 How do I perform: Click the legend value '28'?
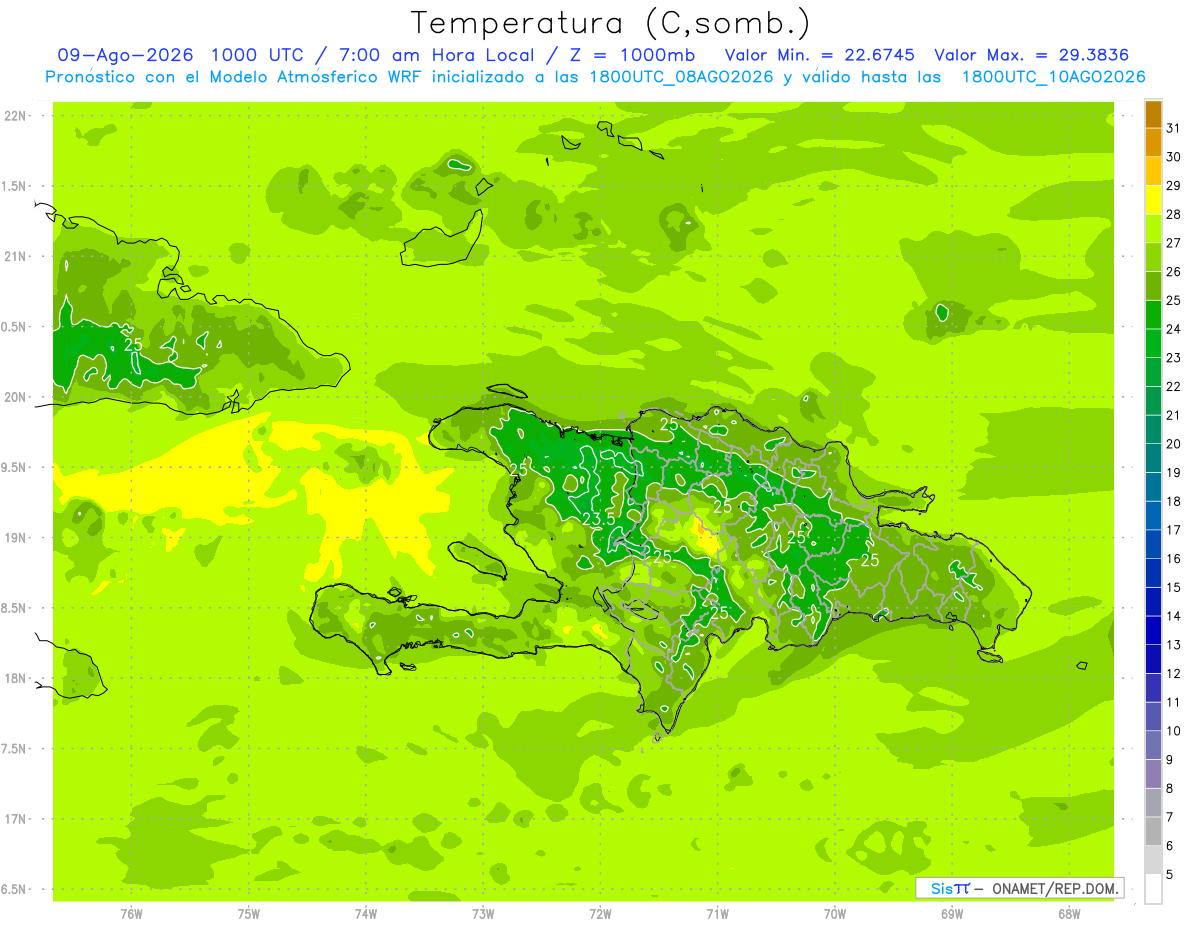[x=1173, y=214]
